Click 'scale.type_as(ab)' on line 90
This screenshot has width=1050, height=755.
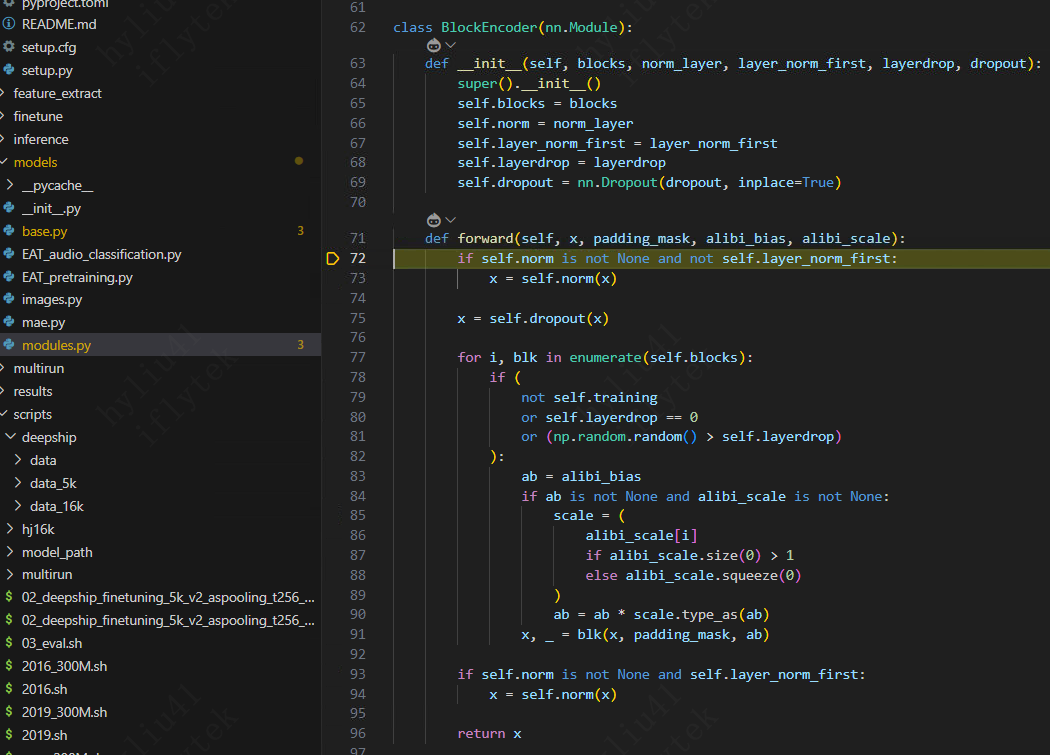702,614
